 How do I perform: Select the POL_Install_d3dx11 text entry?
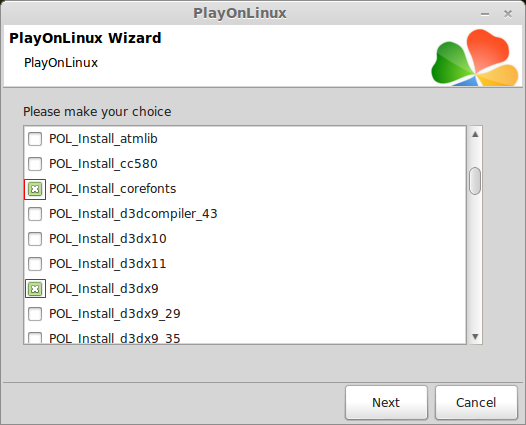tap(108, 264)
